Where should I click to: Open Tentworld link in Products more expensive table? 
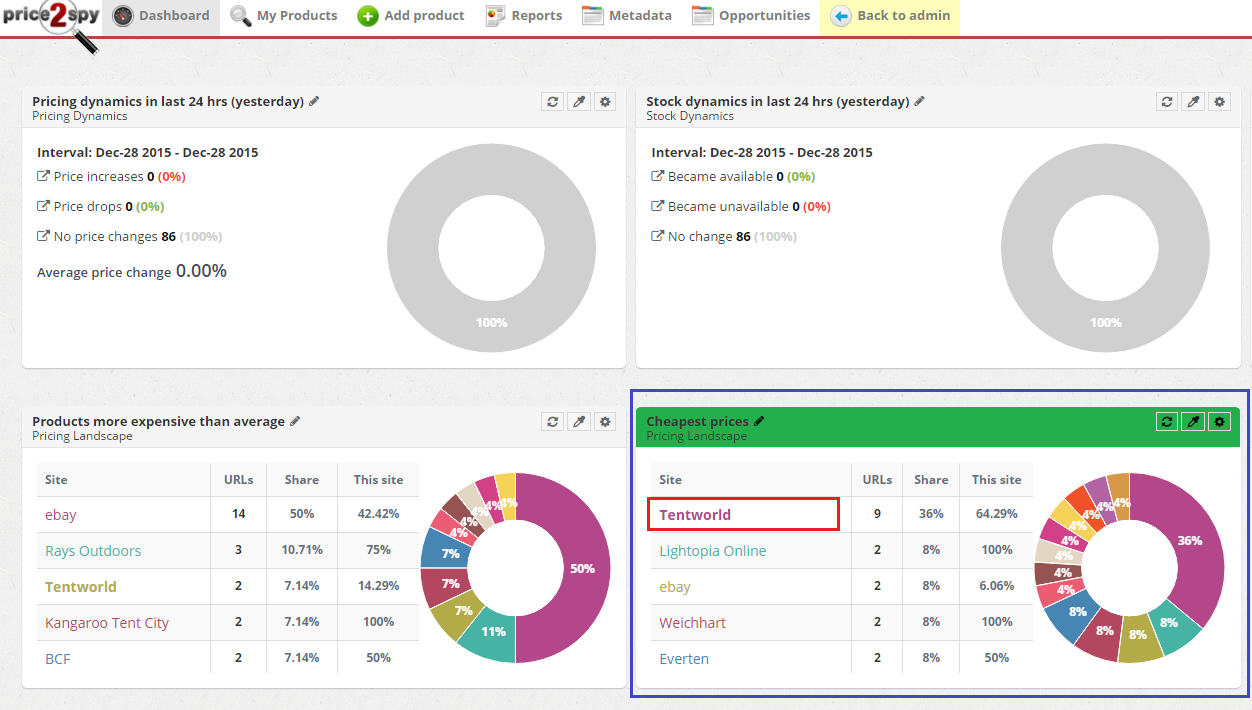point(81,587)
